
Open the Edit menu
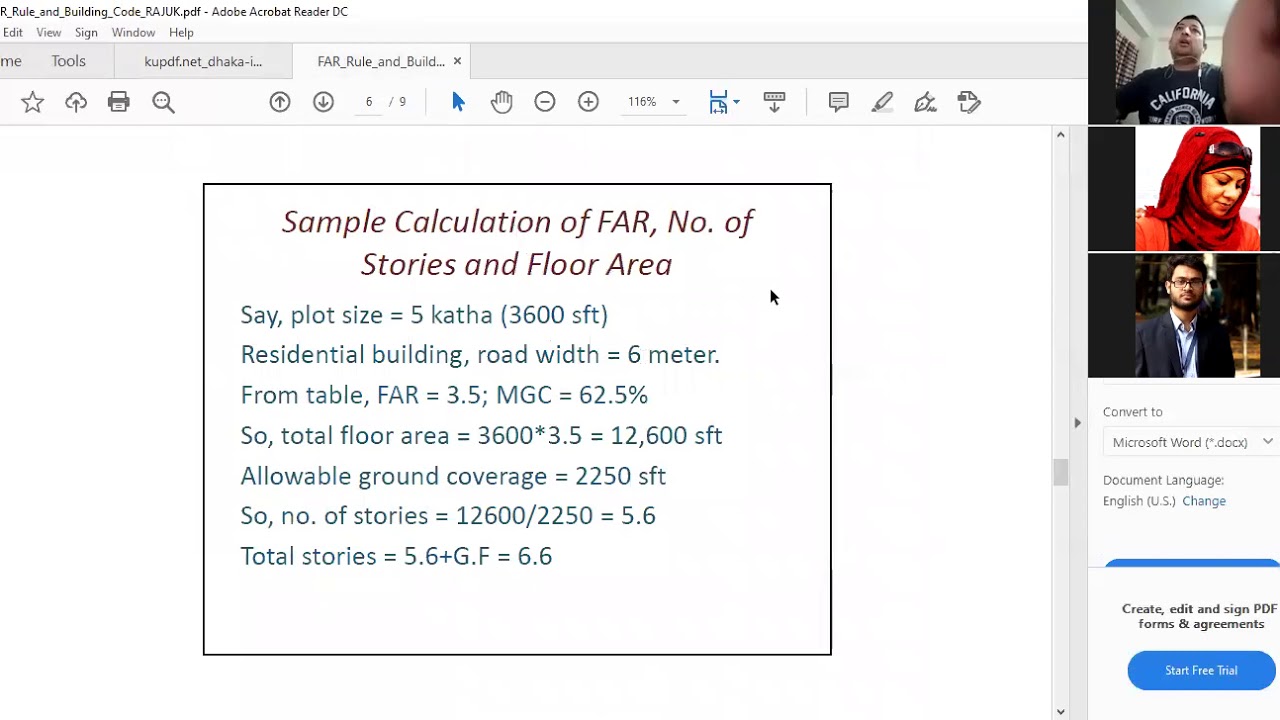pos(13,33)
